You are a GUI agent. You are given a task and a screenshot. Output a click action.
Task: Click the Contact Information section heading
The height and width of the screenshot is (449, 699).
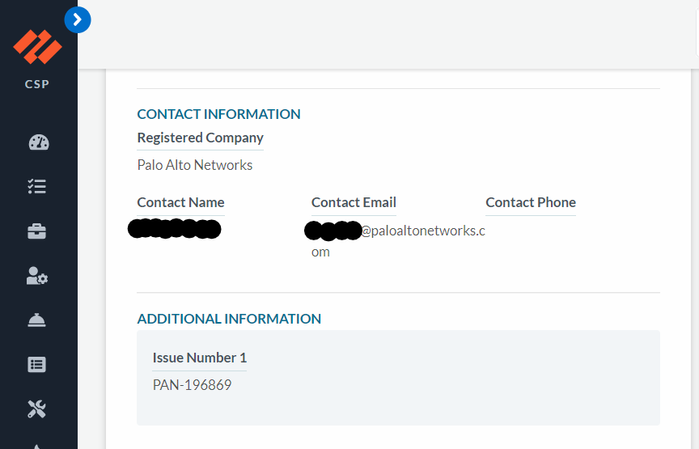pos(218,114)
